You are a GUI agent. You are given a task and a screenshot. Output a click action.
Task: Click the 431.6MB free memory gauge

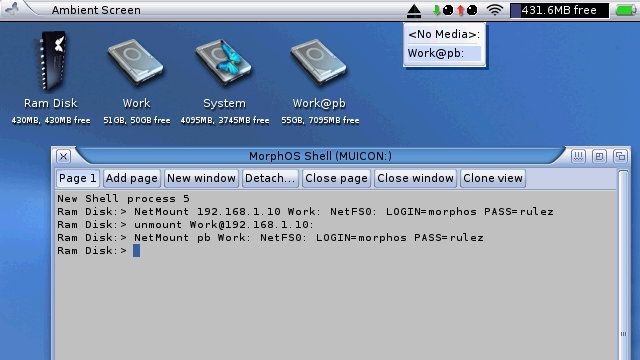(x=560, y=10)
